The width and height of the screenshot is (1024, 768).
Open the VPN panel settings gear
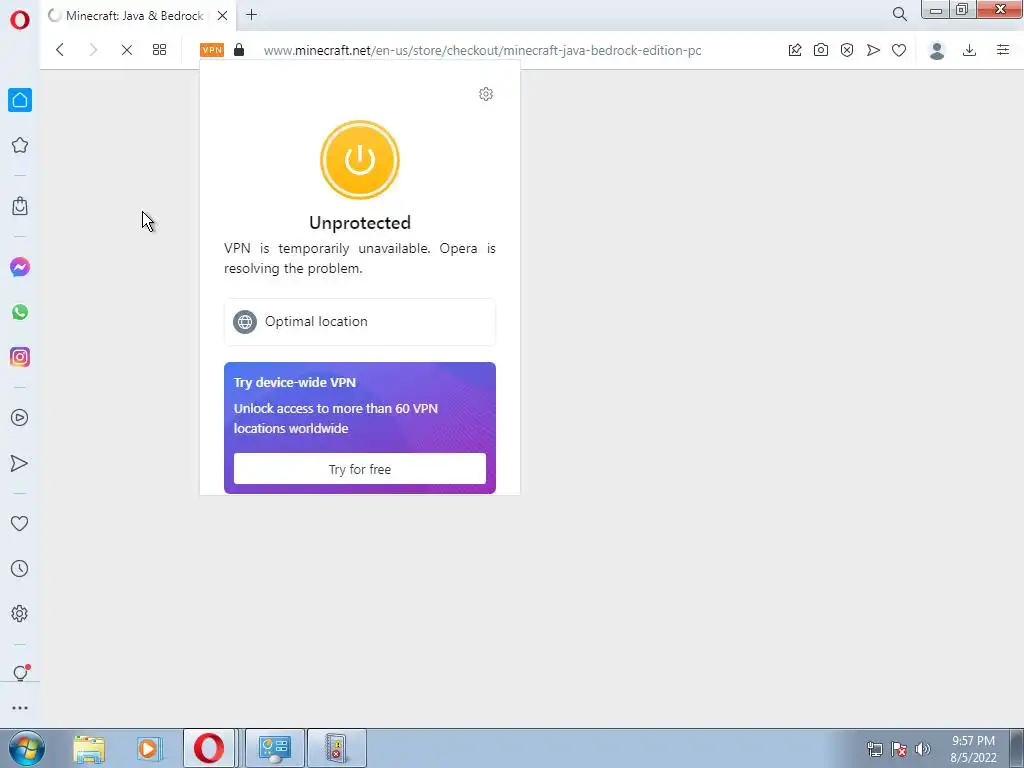pyautogui.click(x=486, y=94)
